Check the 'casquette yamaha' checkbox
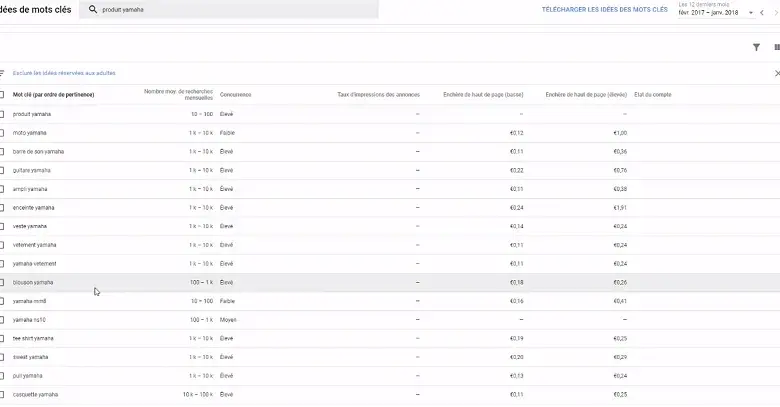 [1, 395]
